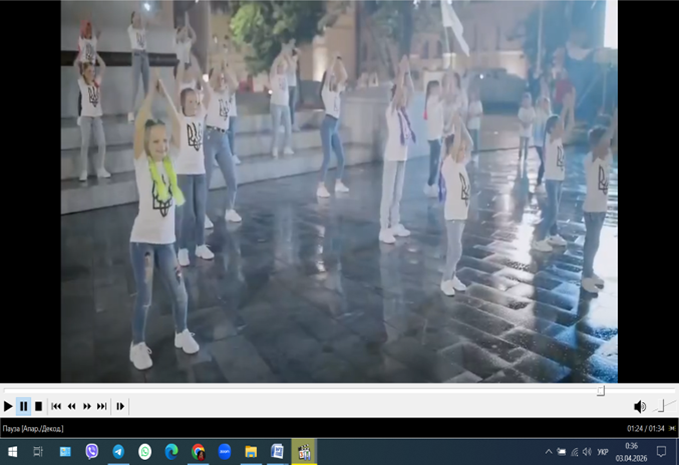Screen dimensions: 679x465
Task: Rewind with the decrease speed button
Action: [x=71, y=406]
